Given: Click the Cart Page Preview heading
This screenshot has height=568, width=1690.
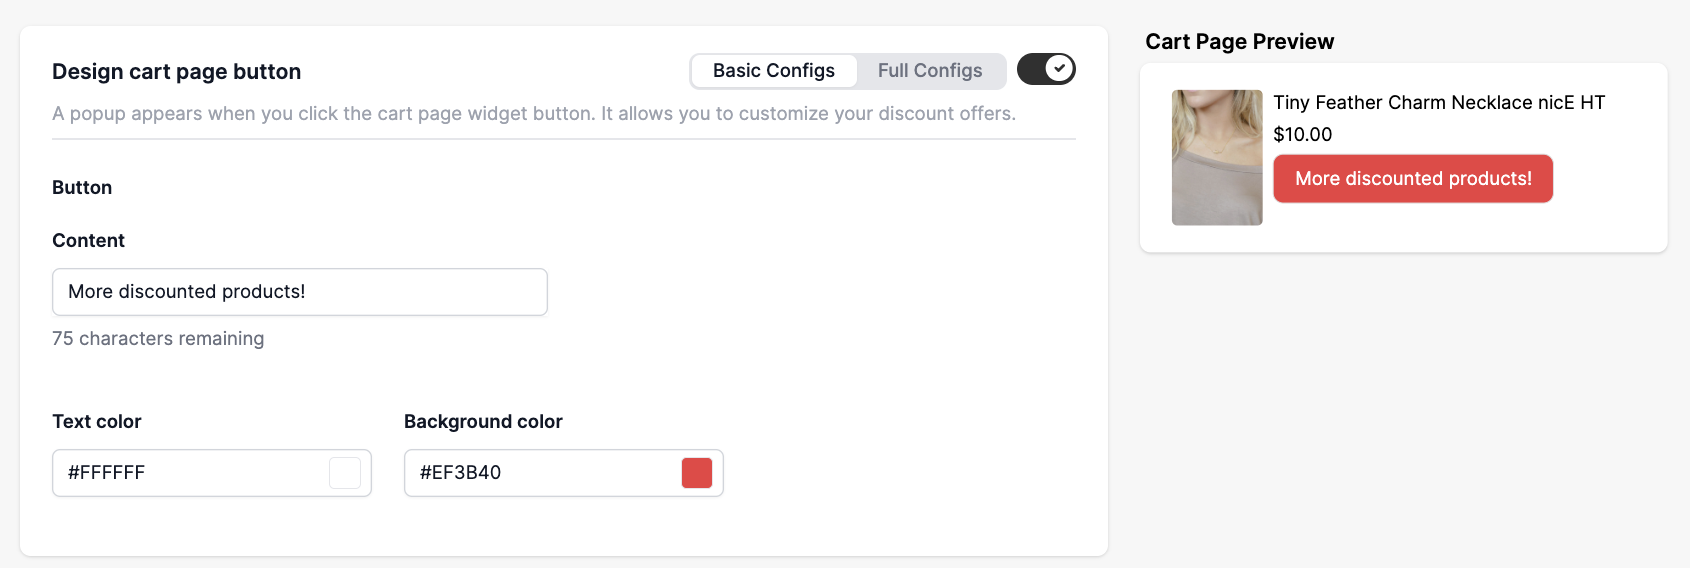Looking at the screenshot, I should click(1239, 42).
